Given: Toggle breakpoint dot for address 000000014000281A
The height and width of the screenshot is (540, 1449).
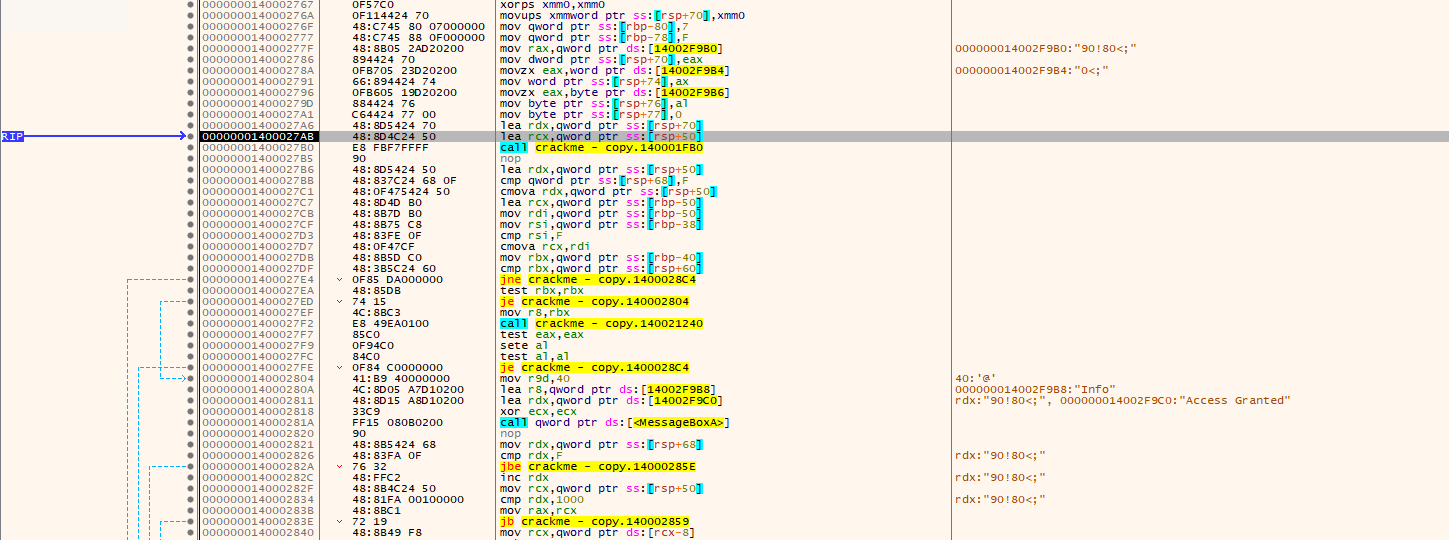Looking at the screenshot, I should coord(190,422).
